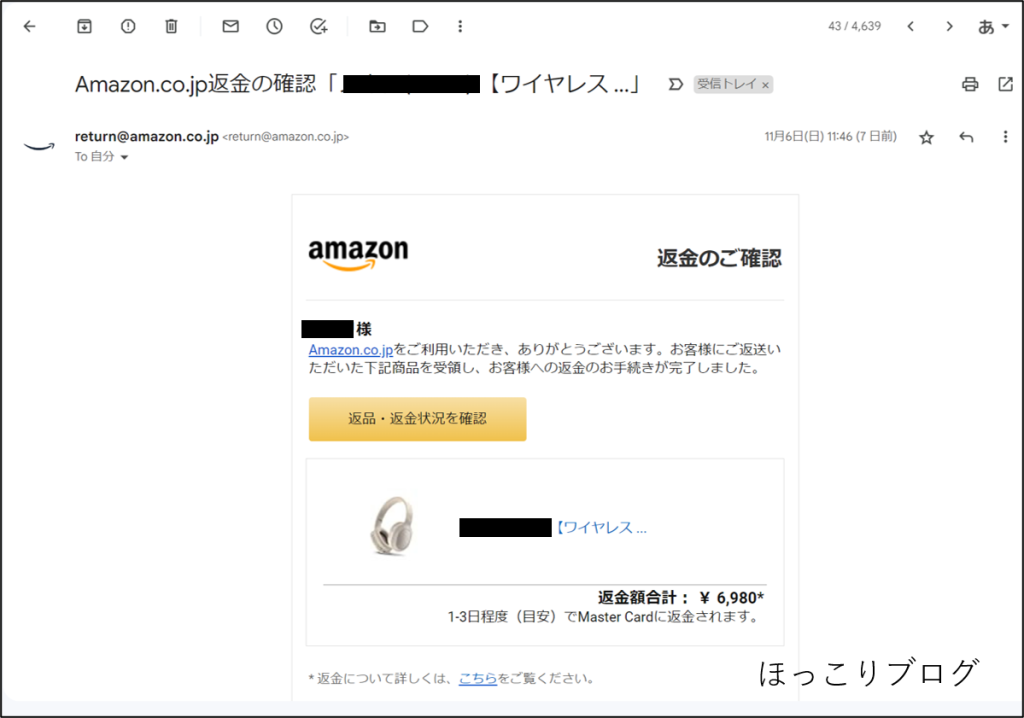Print the email with the printer icon

tap(970, 84)
